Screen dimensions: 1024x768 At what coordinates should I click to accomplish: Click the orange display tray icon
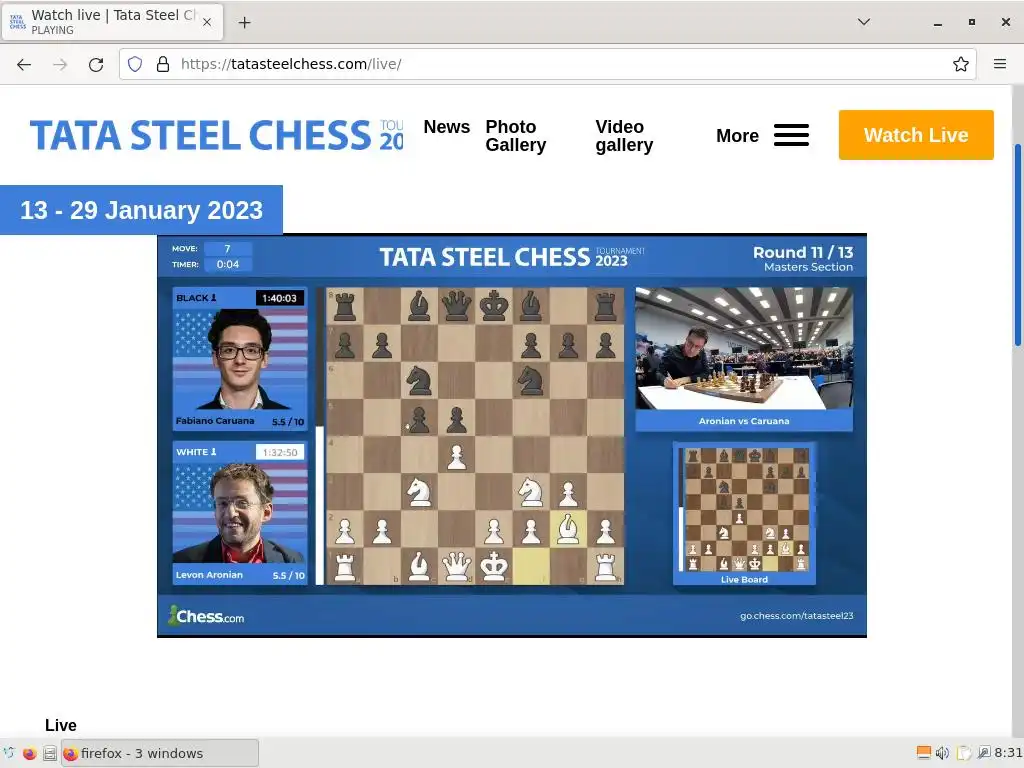pyautogui.click(x=923, y=752)
